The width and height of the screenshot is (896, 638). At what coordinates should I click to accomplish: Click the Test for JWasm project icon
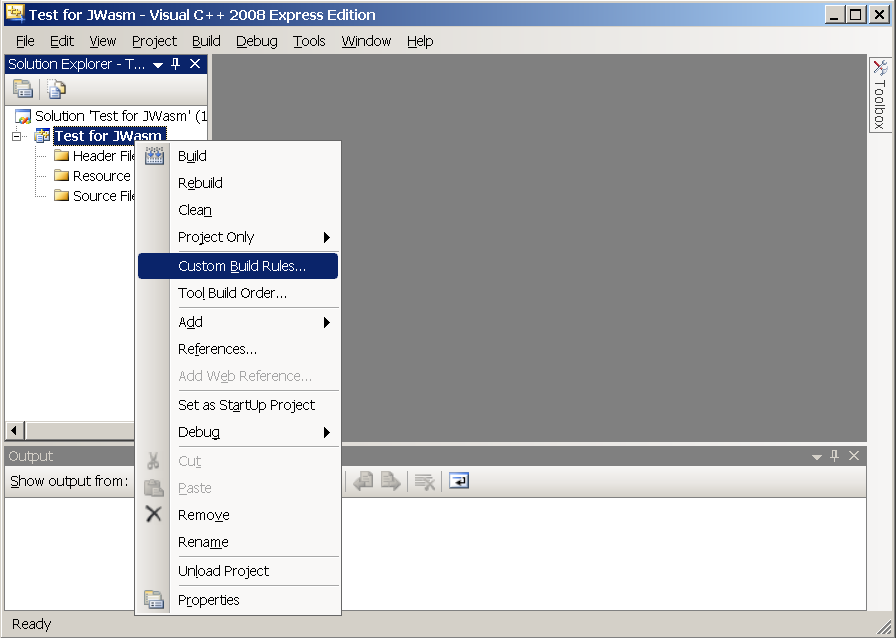(x=42, y=136)
